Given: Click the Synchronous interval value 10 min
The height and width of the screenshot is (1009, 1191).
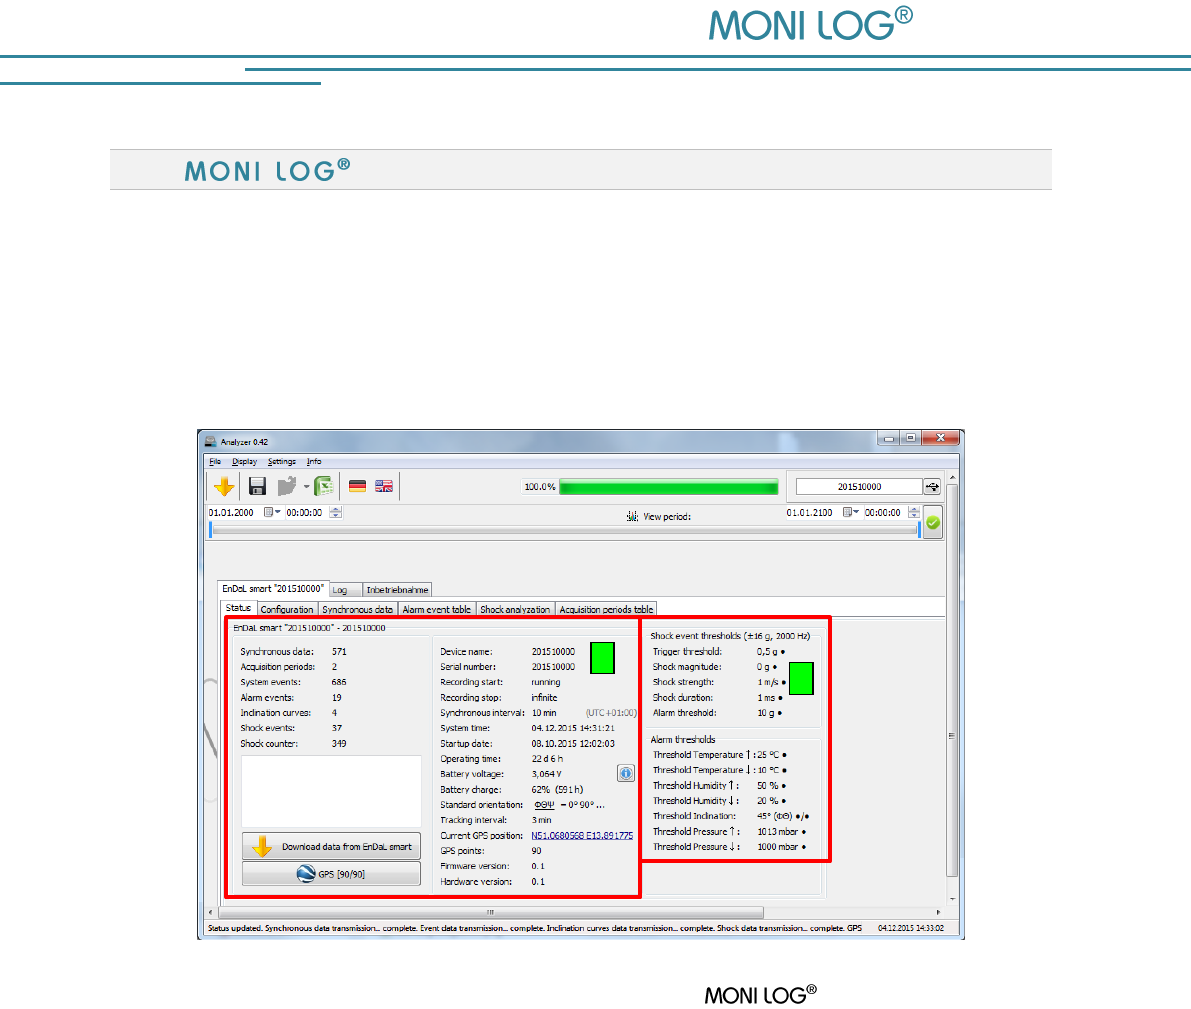Looking at the screenshot, I should (544, 713).
